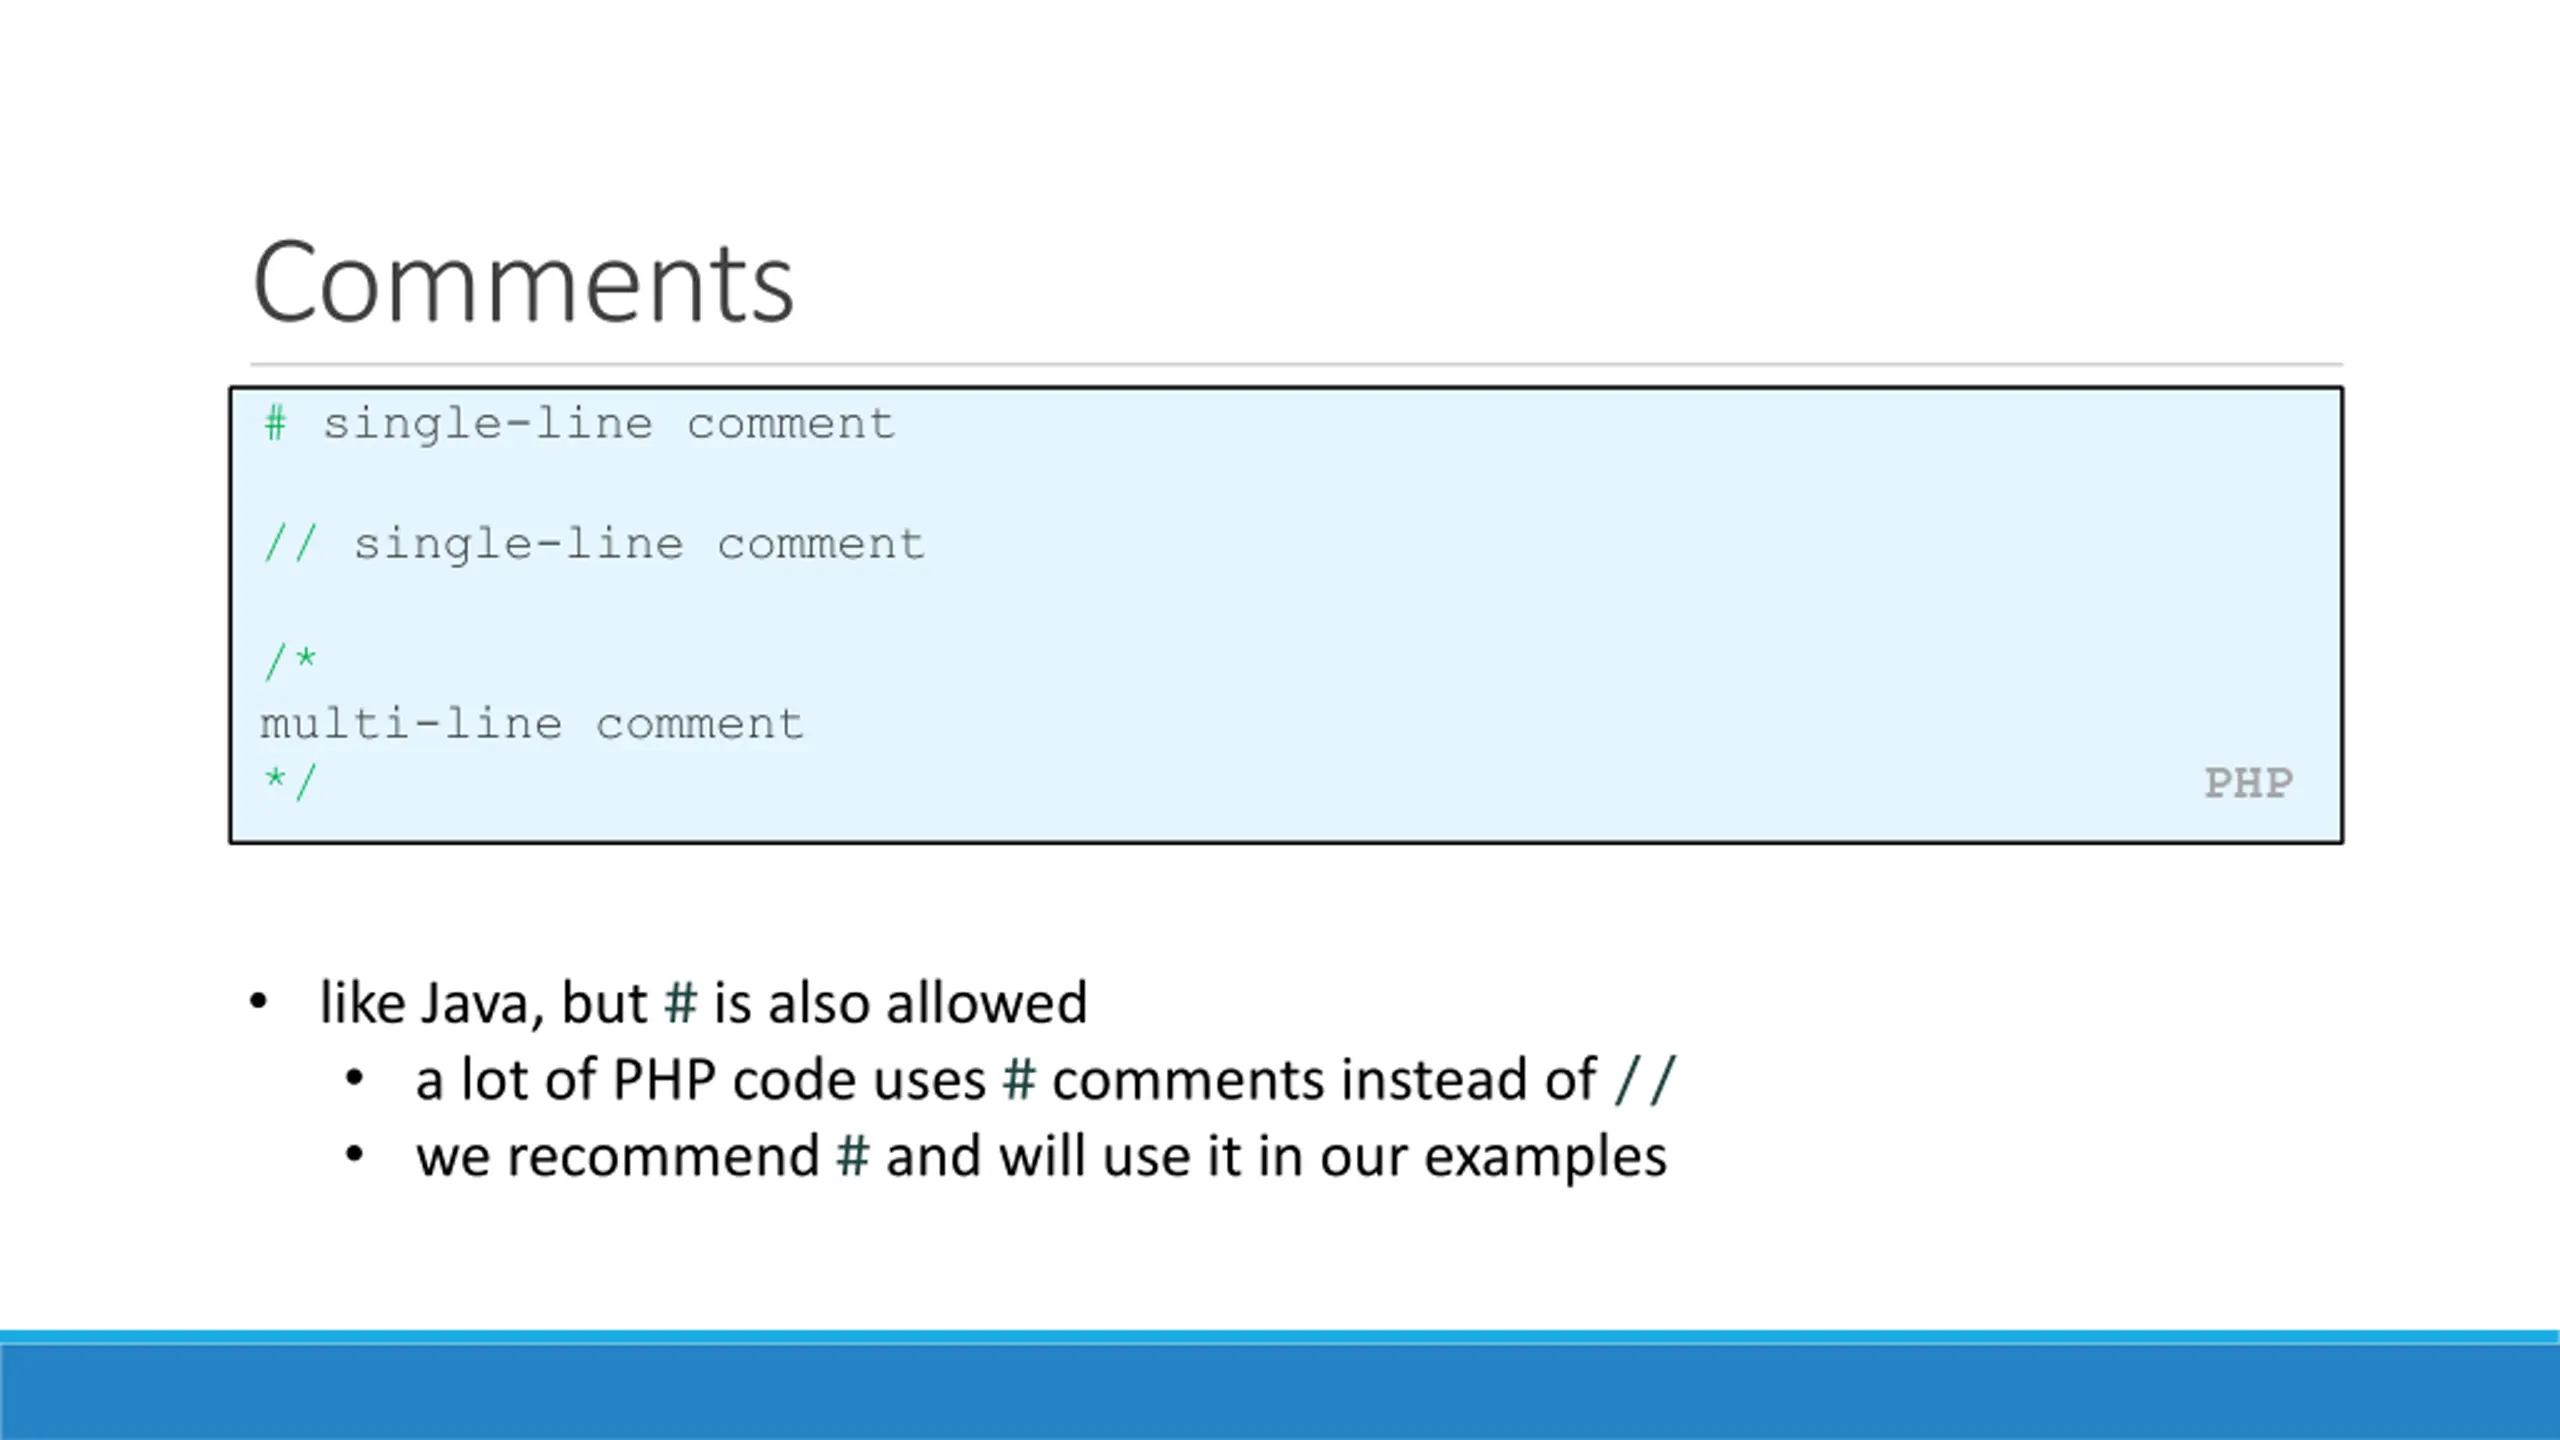Click the opening /* comment marker
2560x1440 pixels.
pos(290,663)
